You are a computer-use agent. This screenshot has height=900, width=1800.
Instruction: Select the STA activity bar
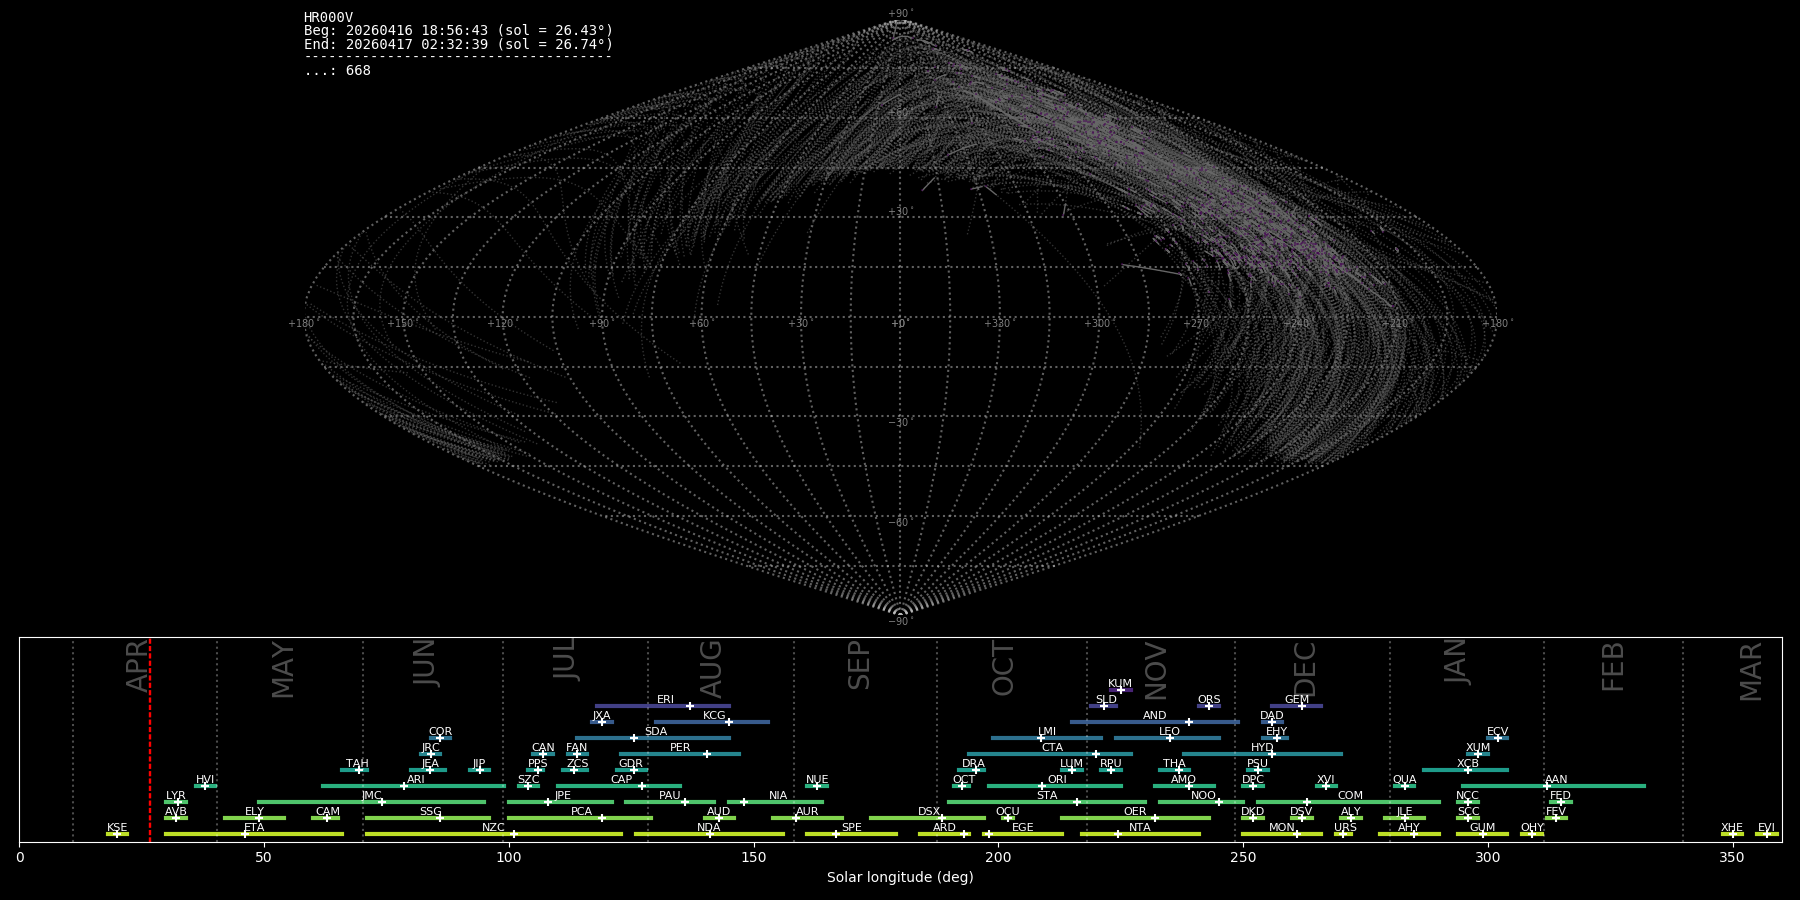pos(1047,802)
